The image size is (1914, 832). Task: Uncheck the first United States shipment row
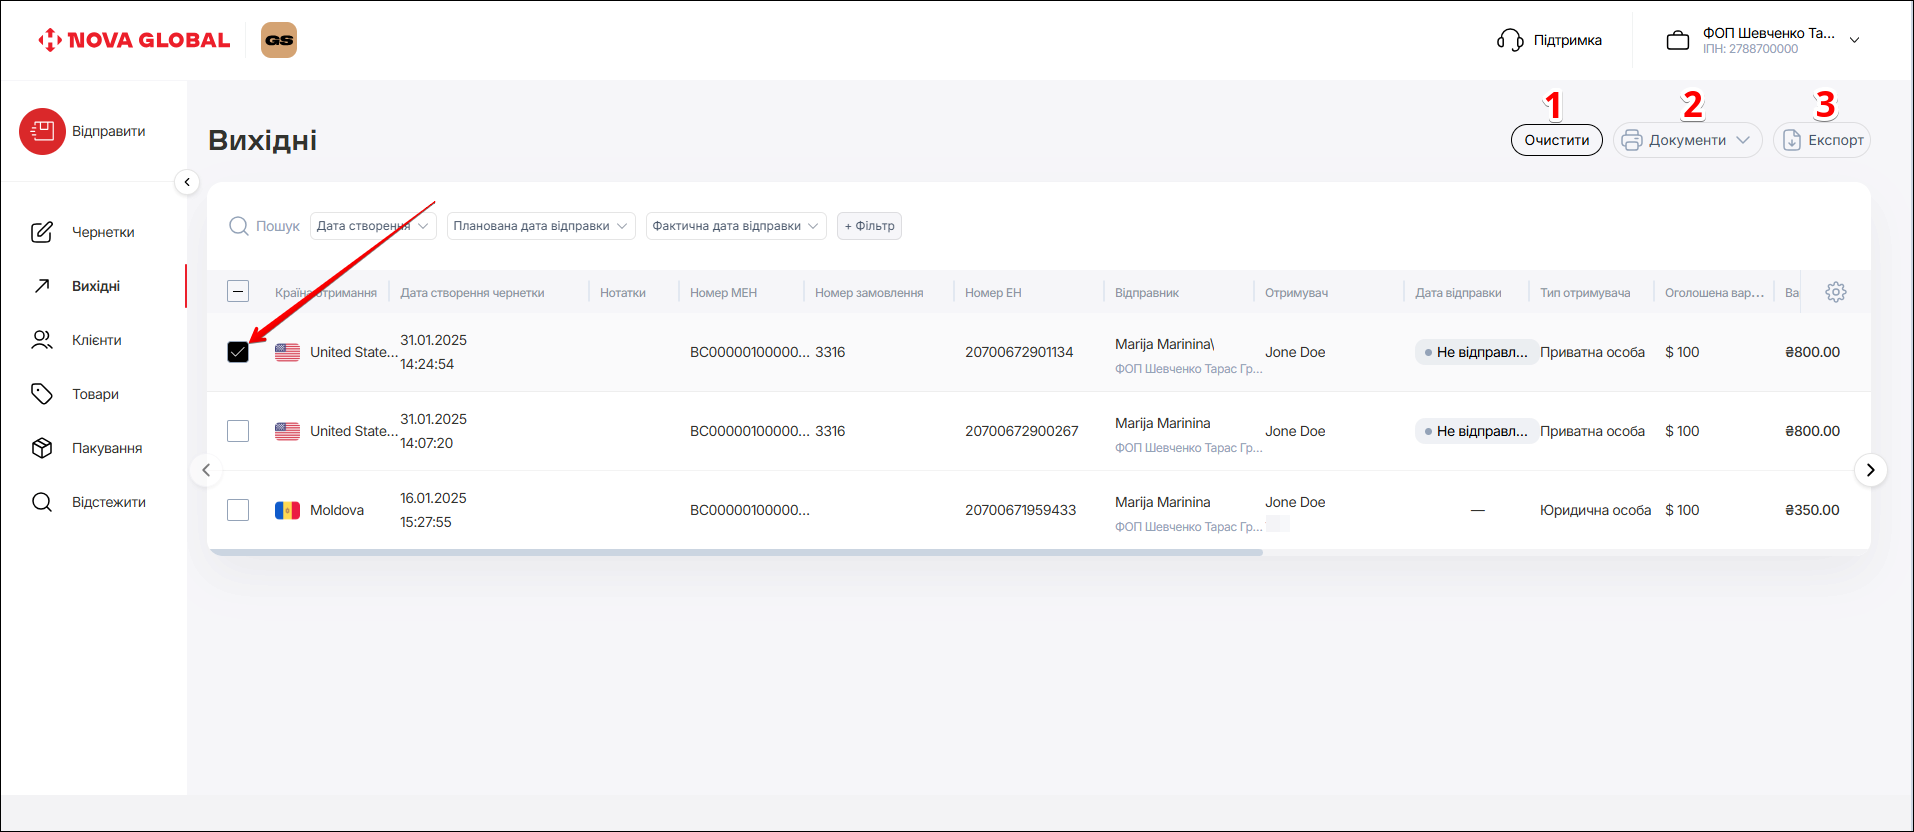click(x=238, y=352)
